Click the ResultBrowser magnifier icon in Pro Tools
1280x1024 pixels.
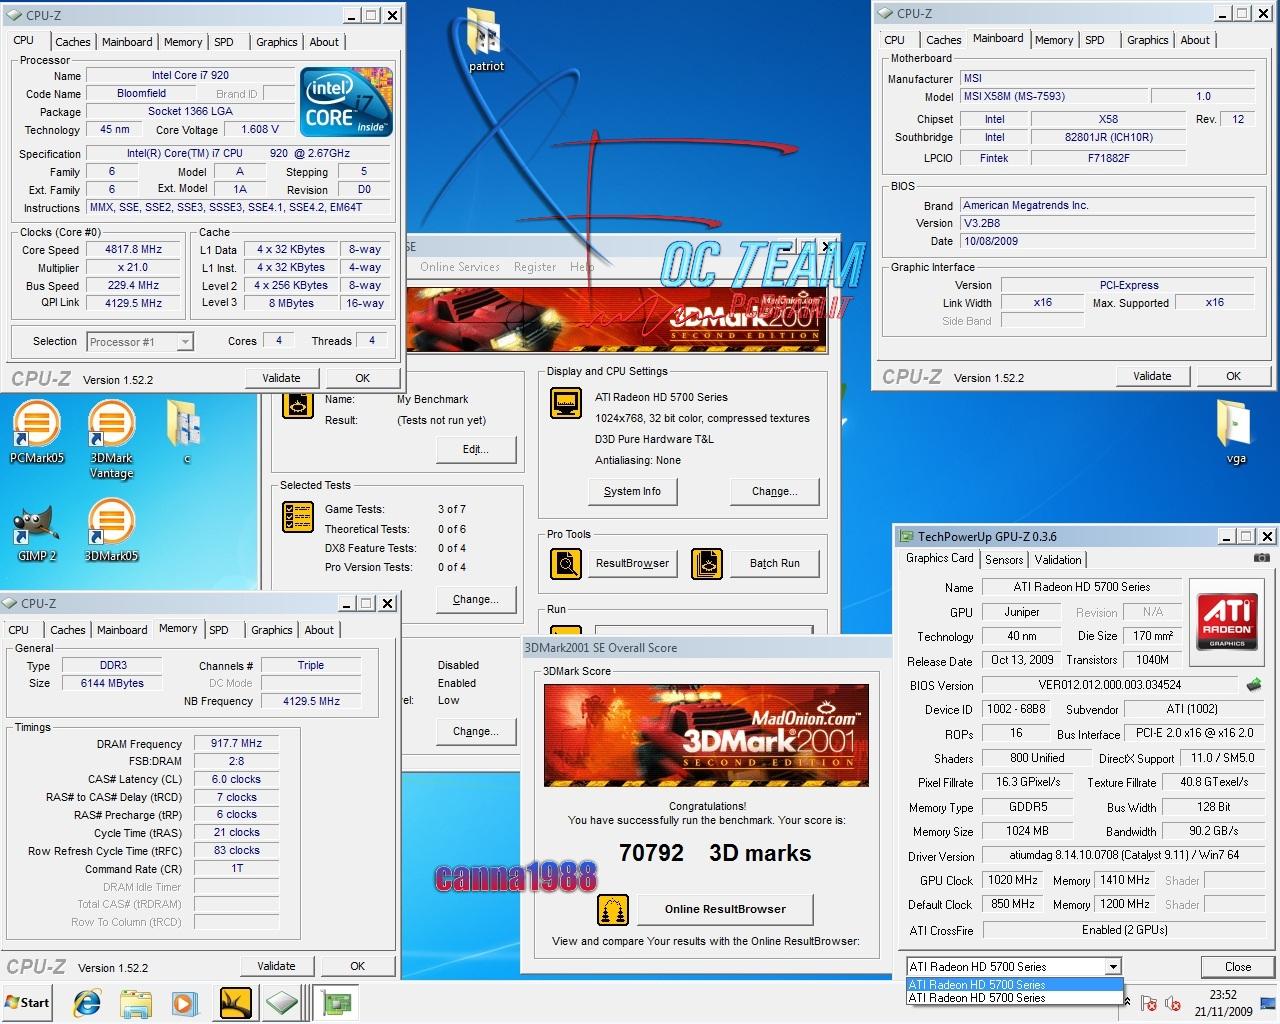pyautogui.click(x=566, y=563)
